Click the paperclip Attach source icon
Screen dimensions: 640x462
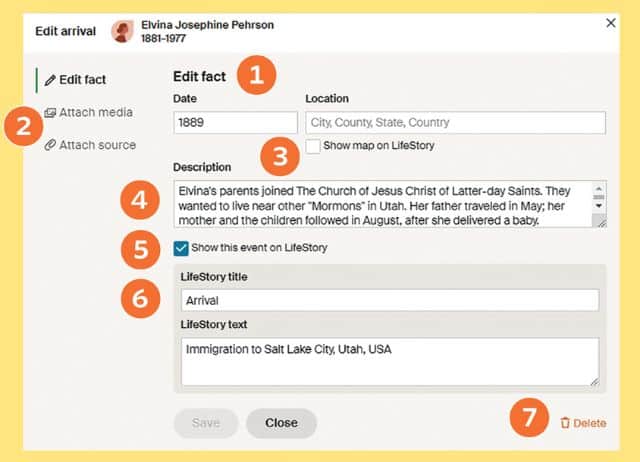(x=50, y=145)
